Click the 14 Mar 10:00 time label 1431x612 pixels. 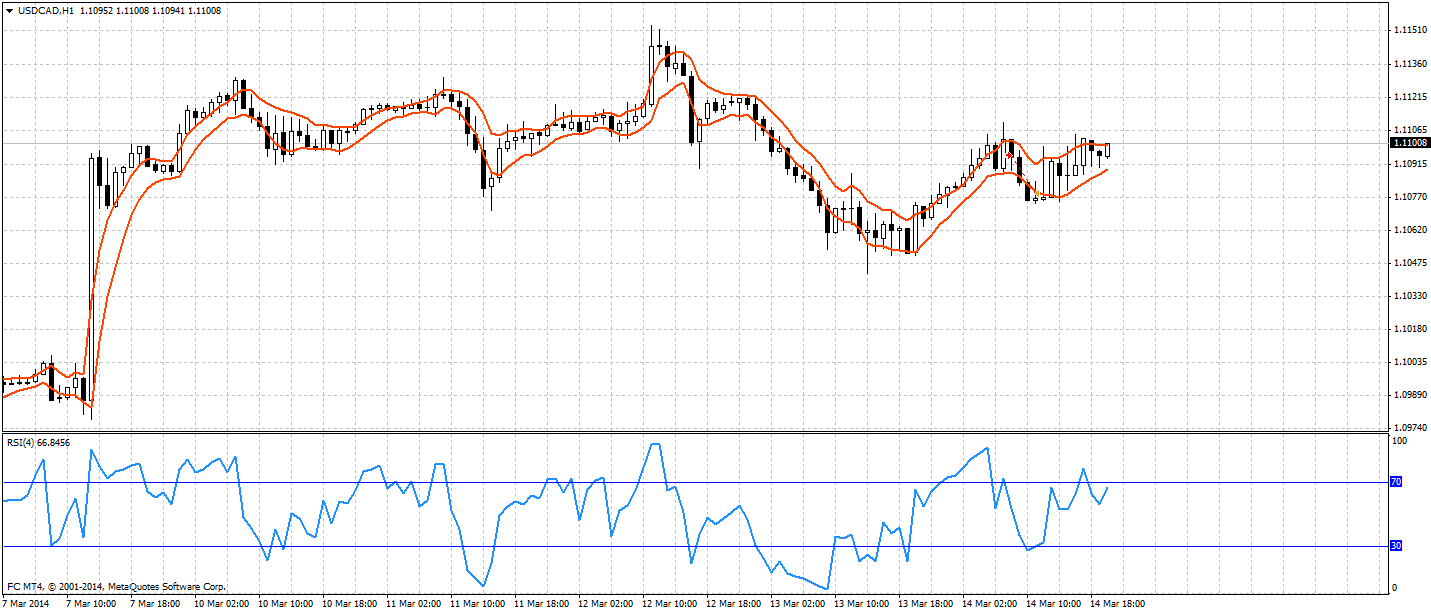(1054, 604)
